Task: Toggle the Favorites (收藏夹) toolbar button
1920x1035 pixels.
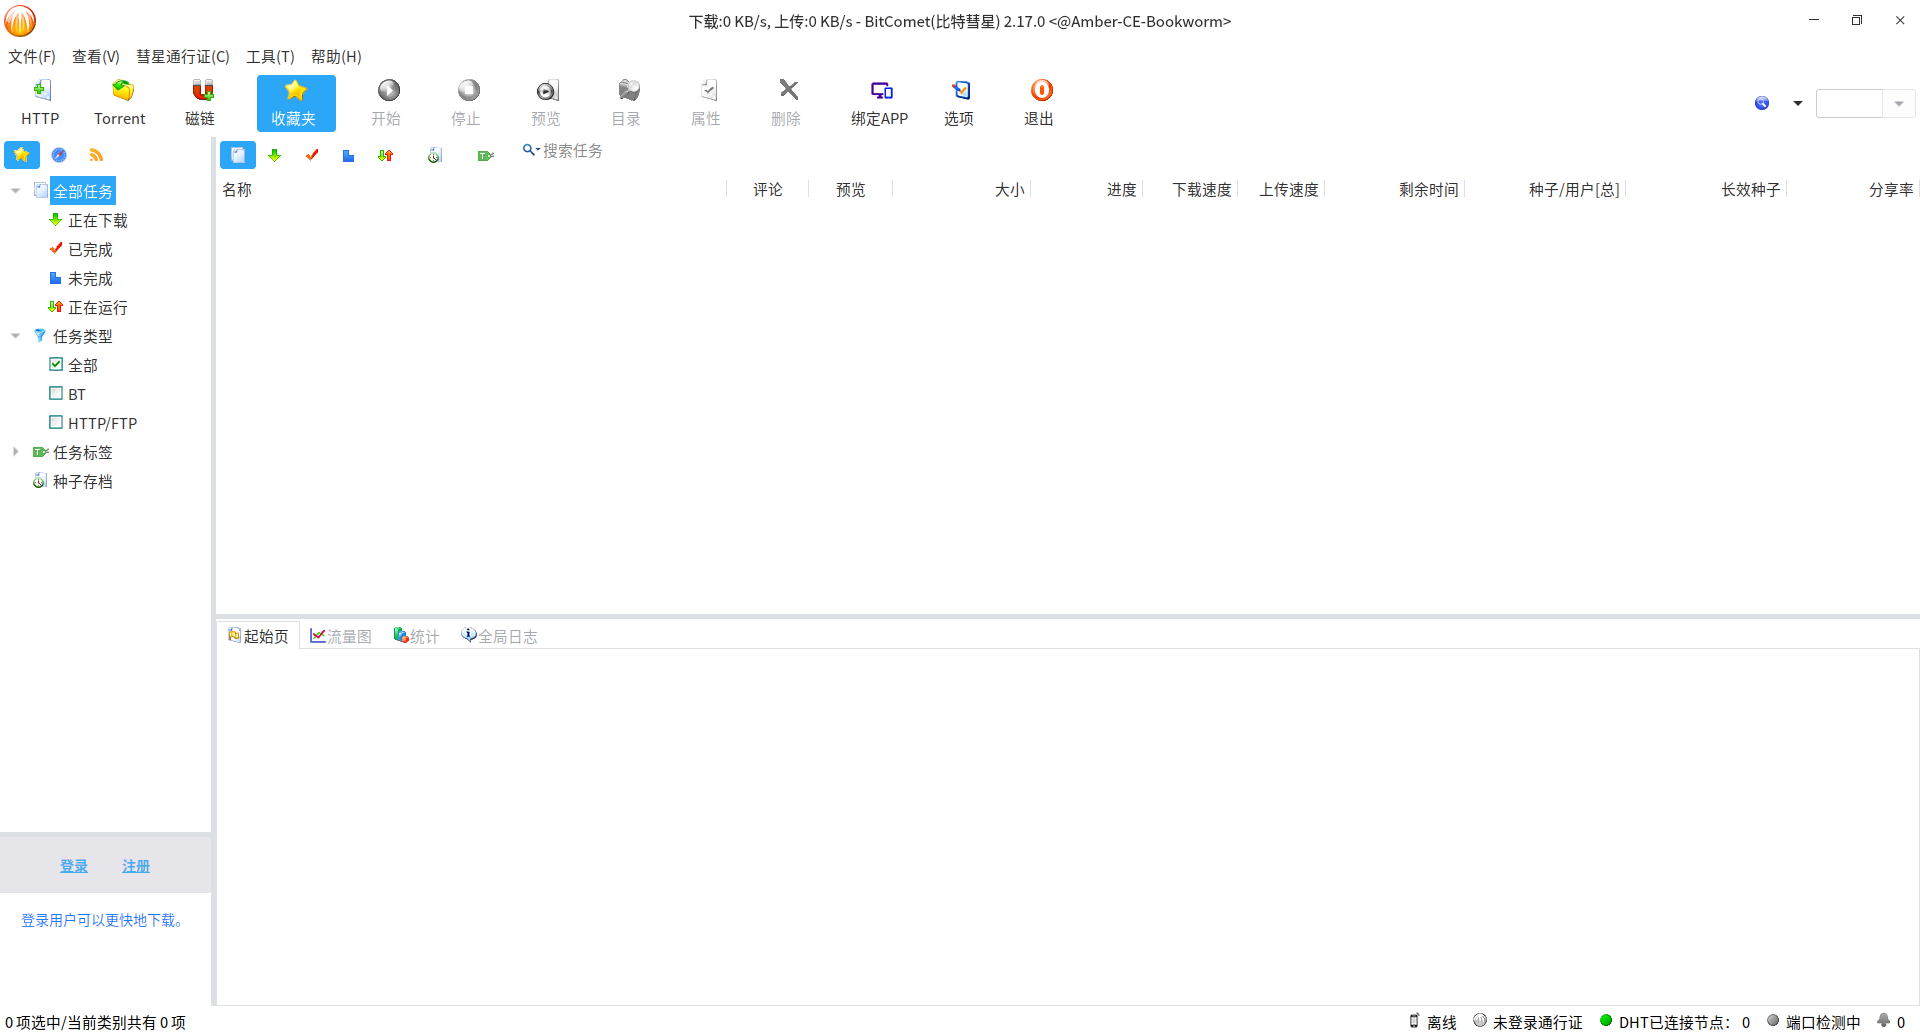Action: click(295, 102)
